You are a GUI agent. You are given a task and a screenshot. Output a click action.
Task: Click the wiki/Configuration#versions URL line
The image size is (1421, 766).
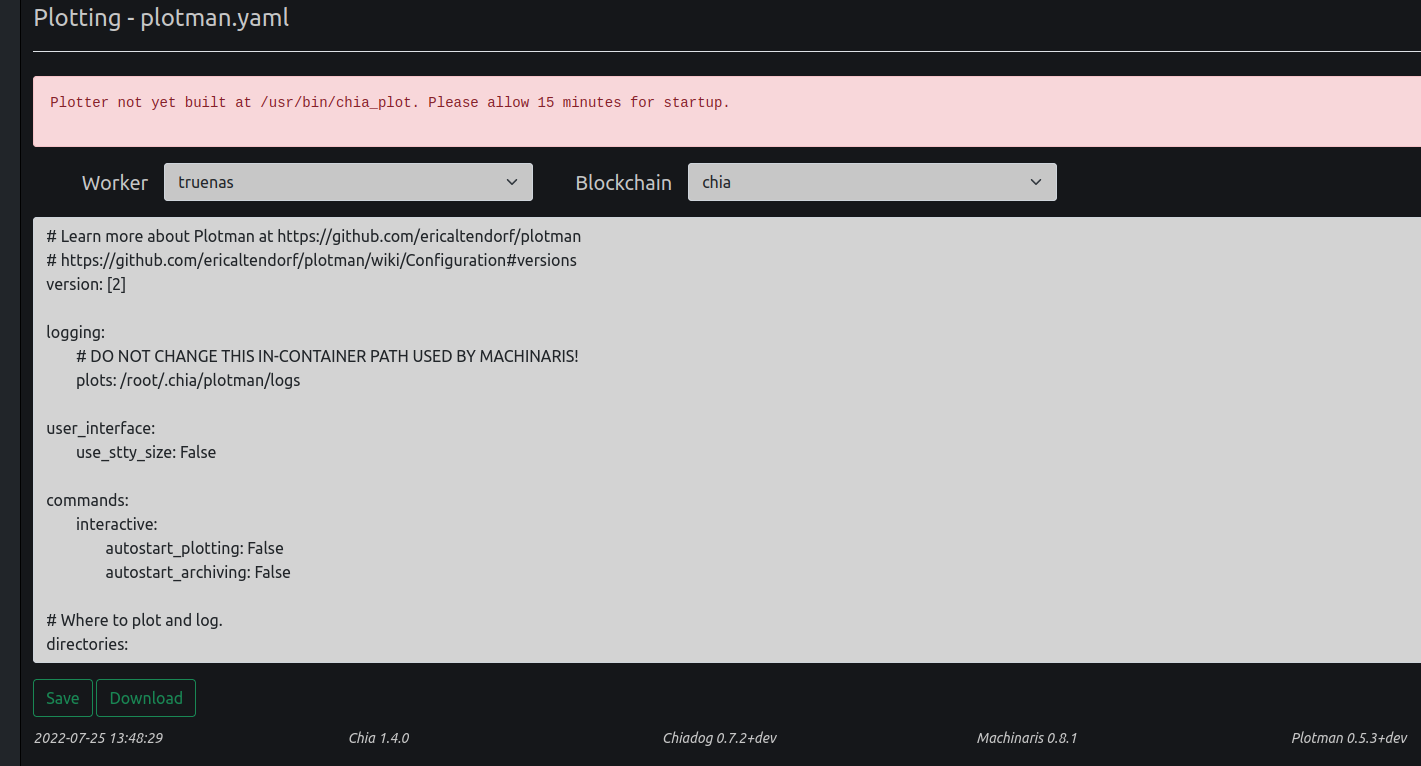pyautogui.click(x=311, y=260)
